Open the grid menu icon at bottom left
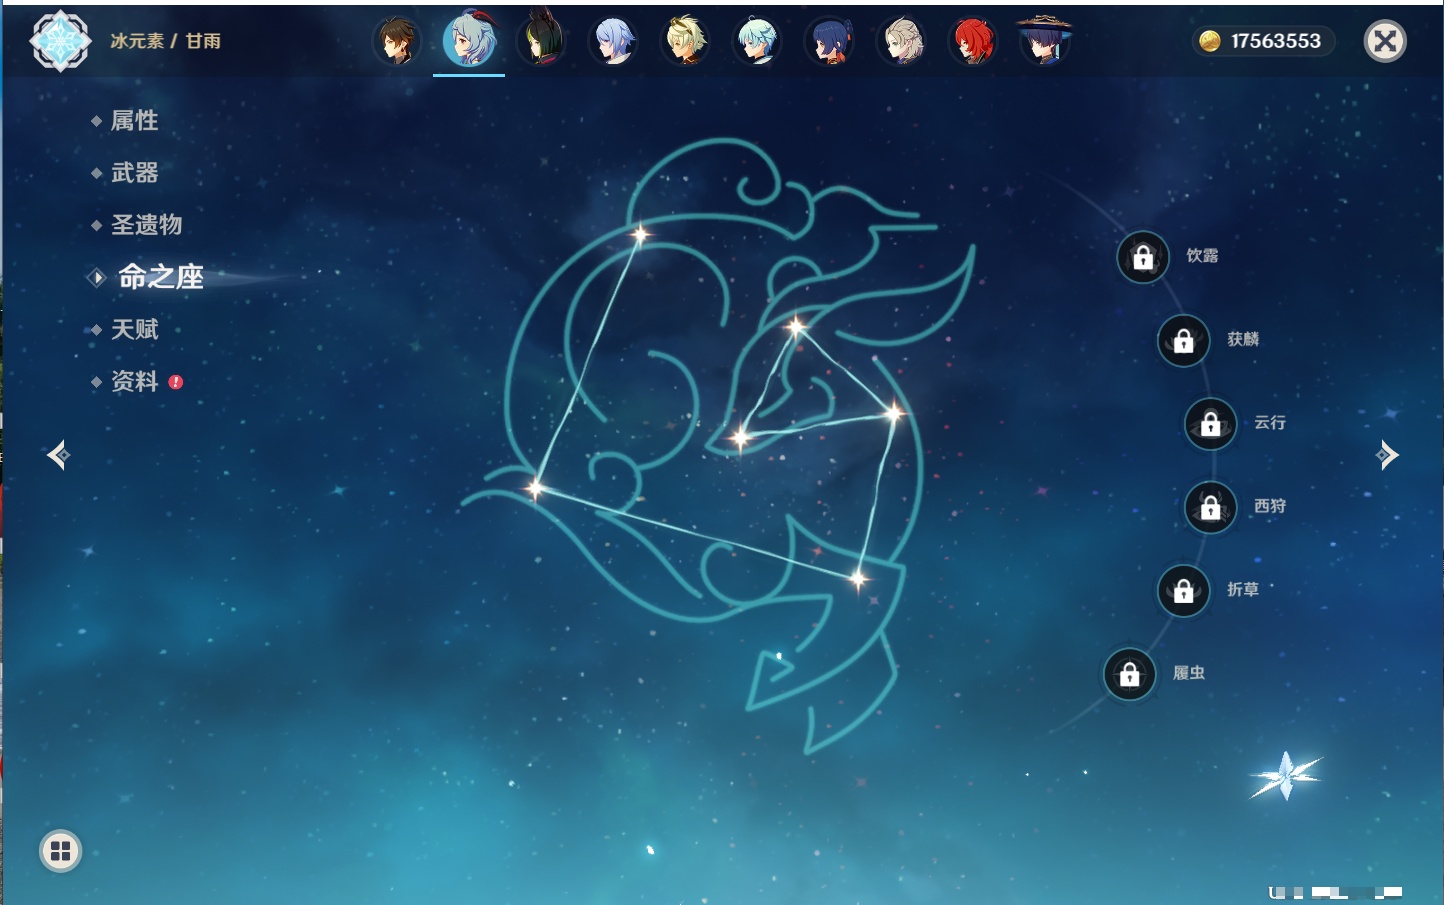1444x905 pixels. pos(60,851)
